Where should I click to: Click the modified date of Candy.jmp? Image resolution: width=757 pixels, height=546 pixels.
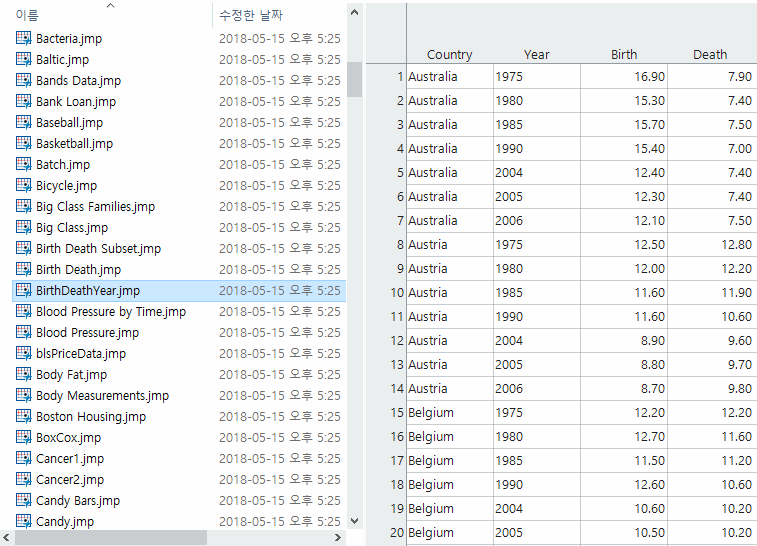[280, 521]
